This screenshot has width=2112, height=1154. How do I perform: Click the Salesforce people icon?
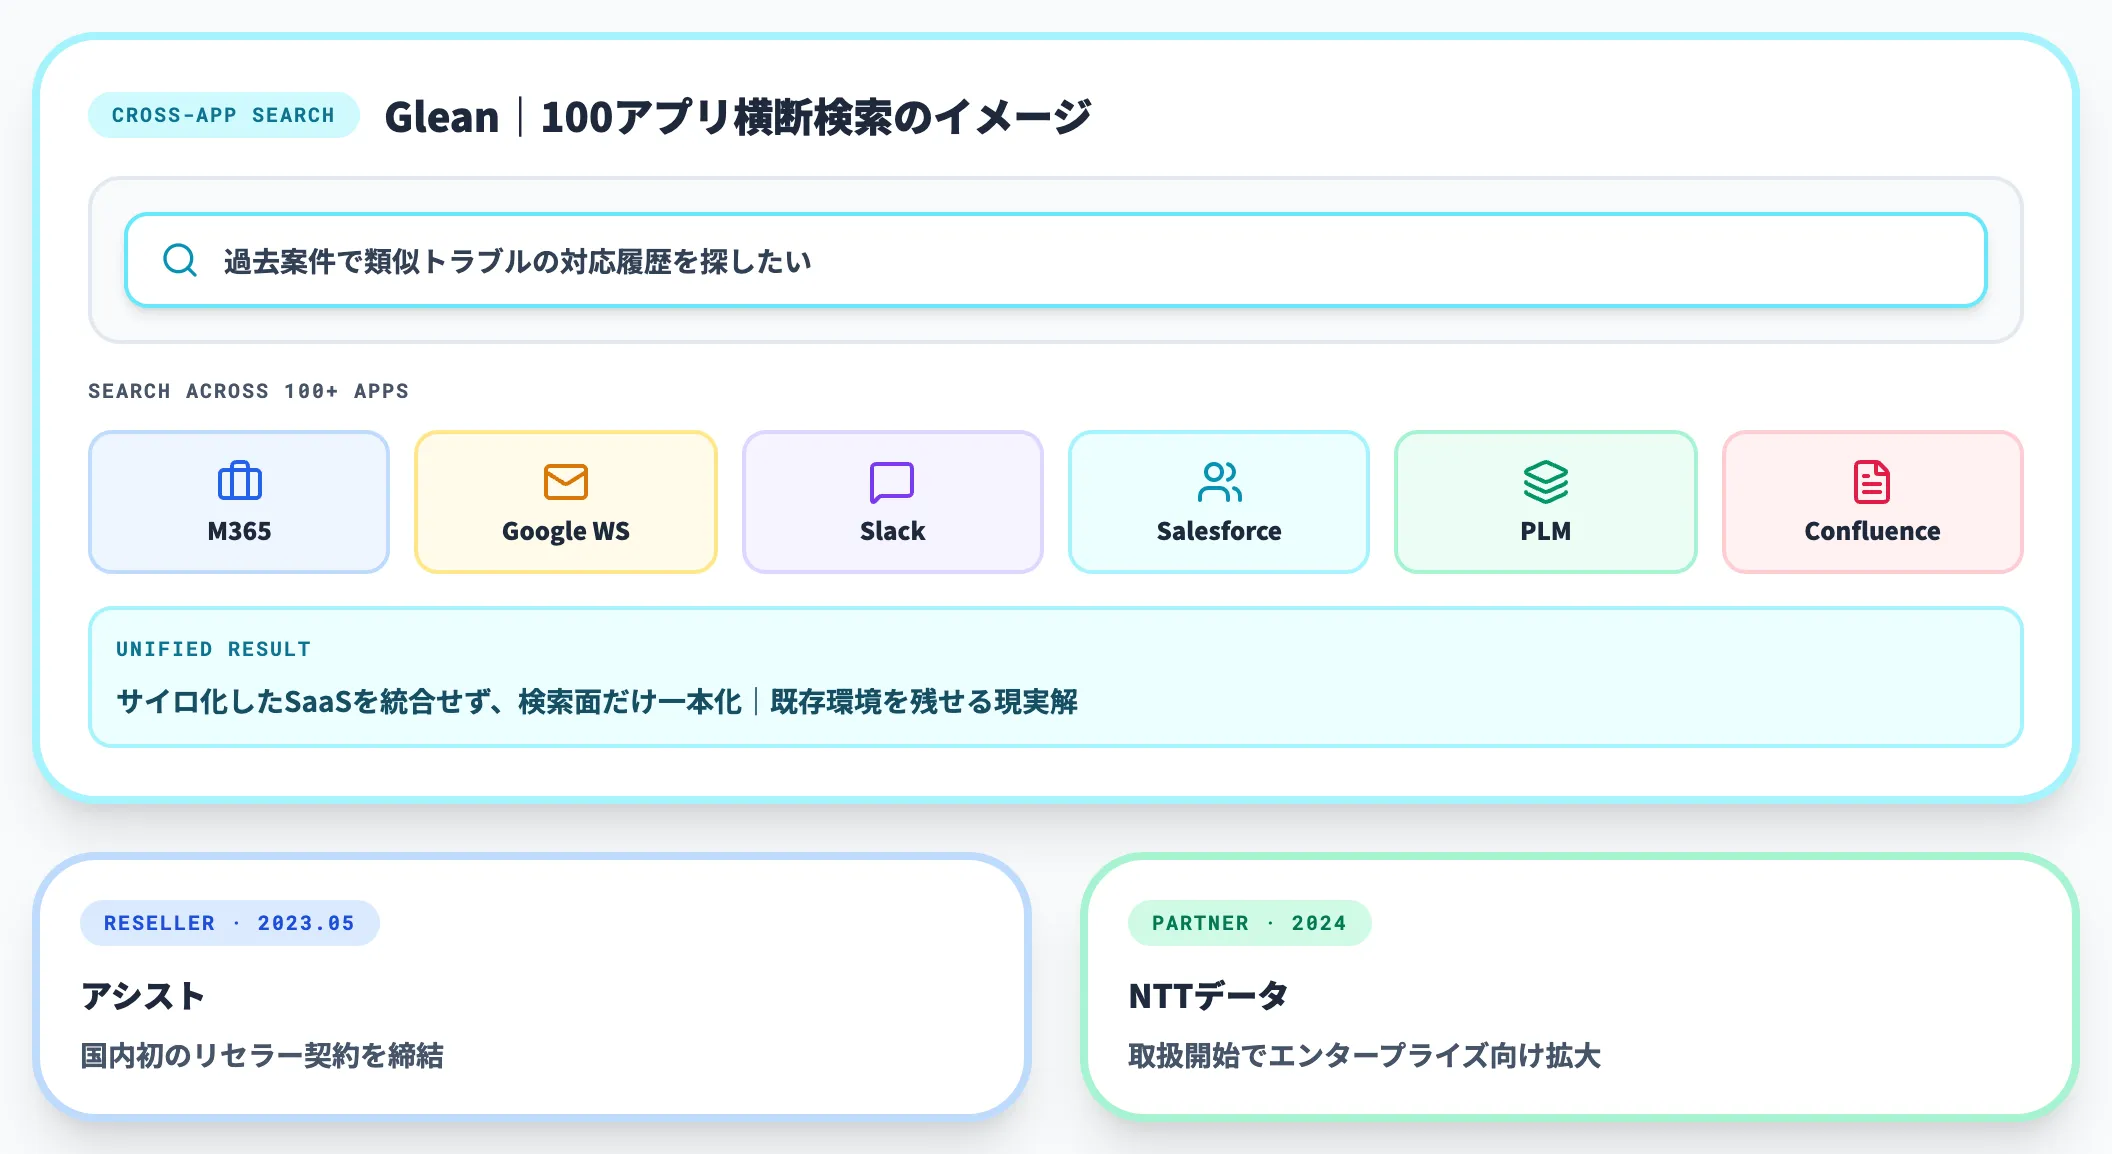point(1219,481)
